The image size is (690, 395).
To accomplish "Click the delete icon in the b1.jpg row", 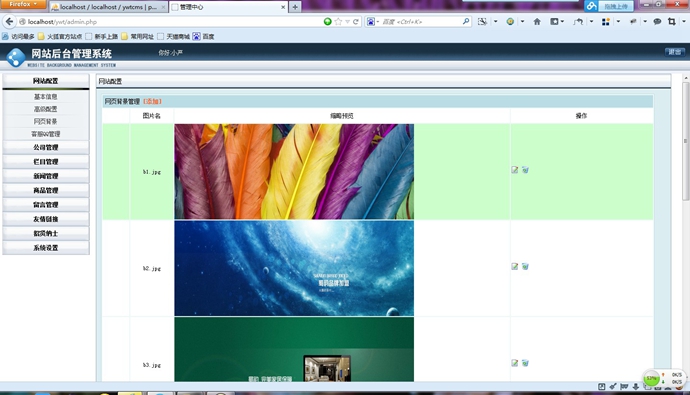I will (525, 170).
